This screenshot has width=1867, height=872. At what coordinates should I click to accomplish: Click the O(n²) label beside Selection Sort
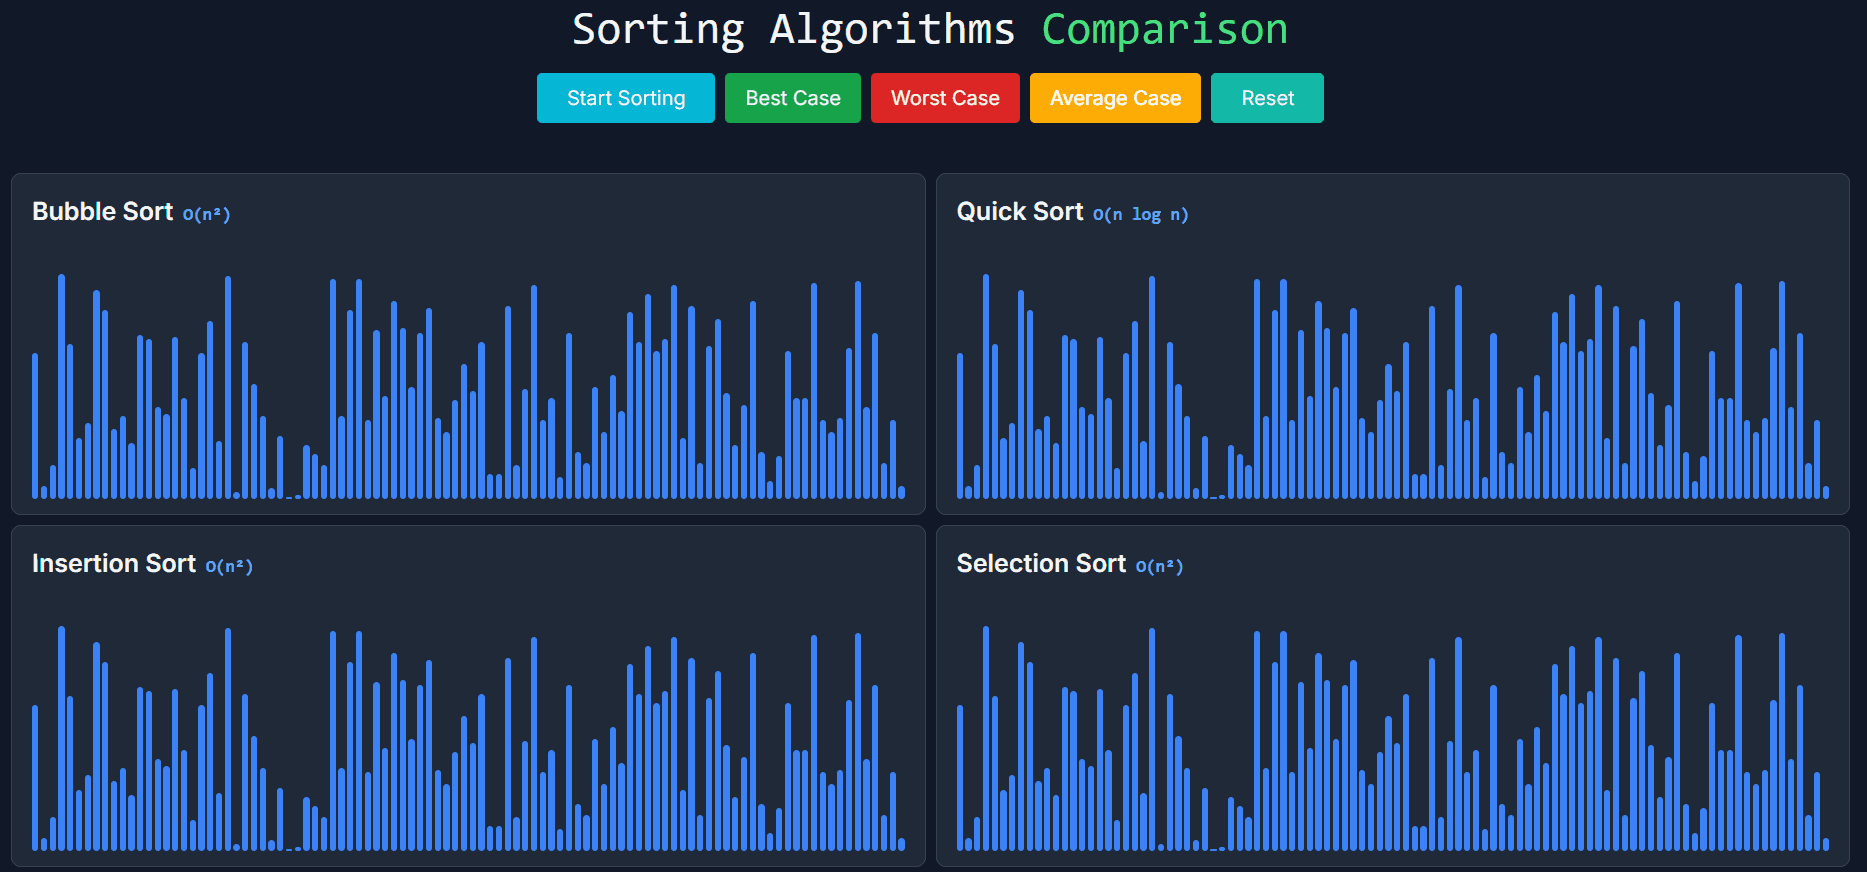[1160, 566]
